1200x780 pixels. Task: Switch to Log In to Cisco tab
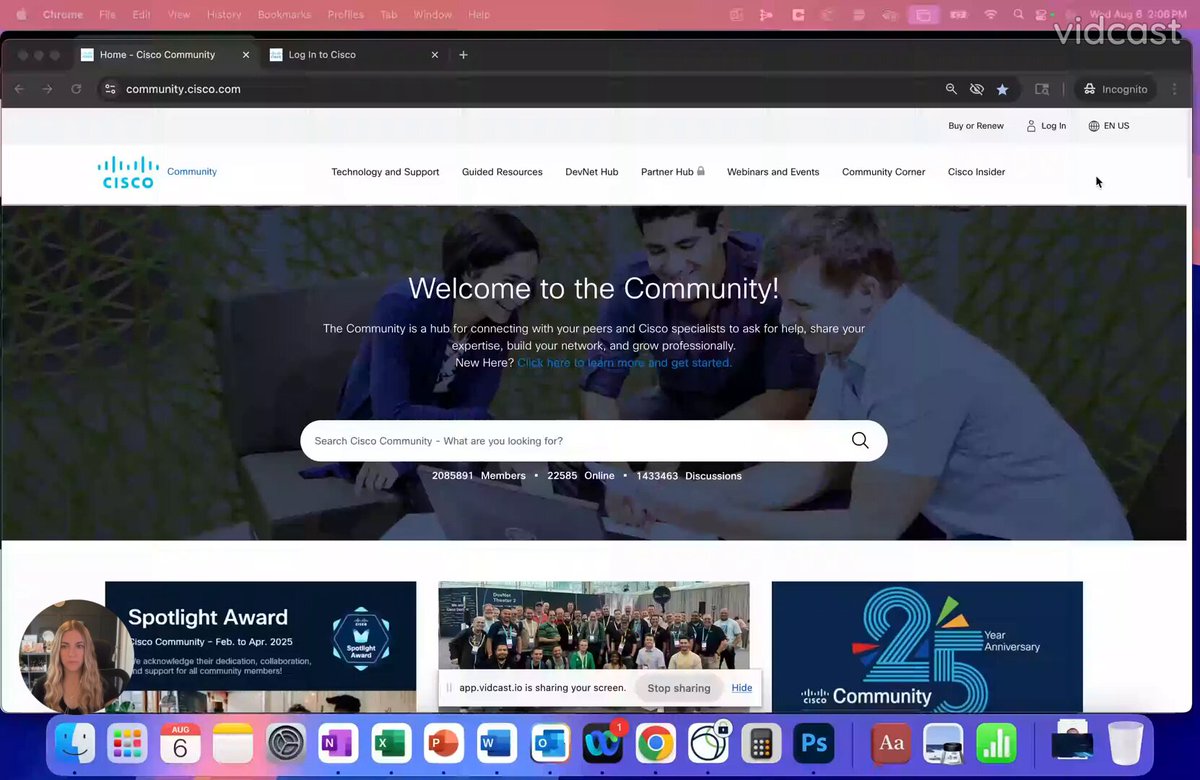[x=354, y=55]
